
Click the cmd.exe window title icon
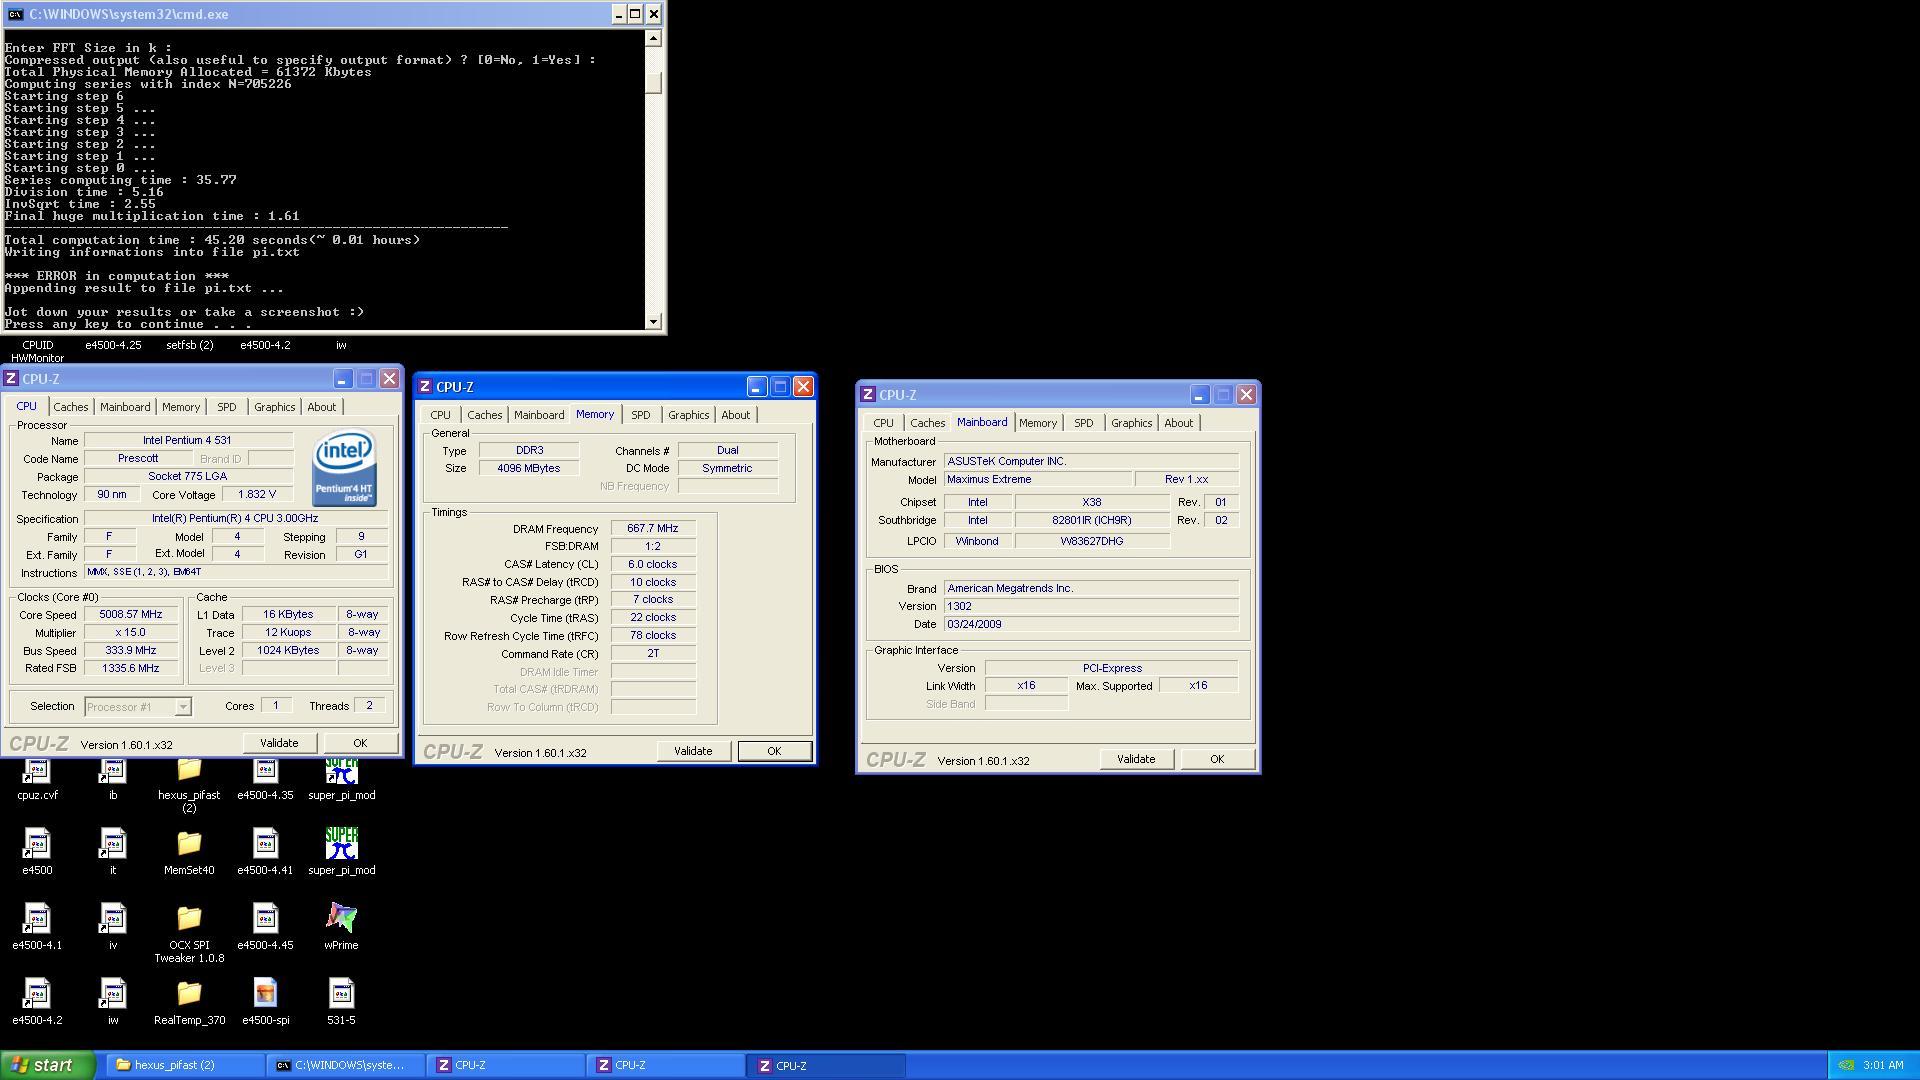(x=15, y=14)
